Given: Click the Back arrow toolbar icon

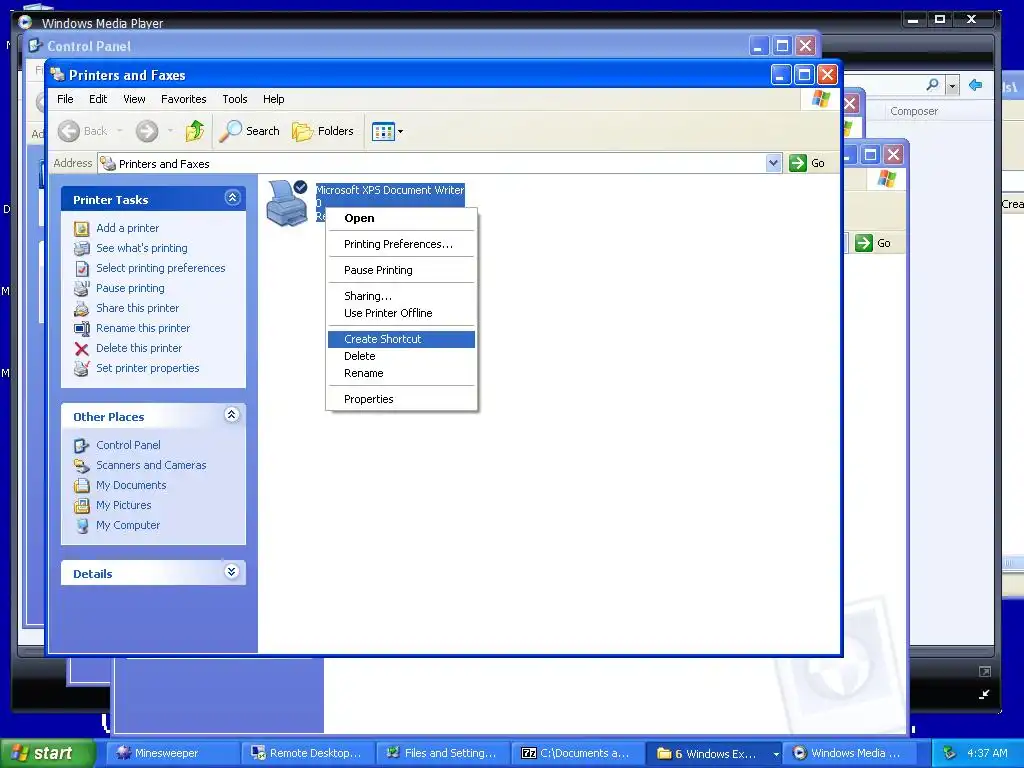Looking at the screenshot, I should pos(69,131).
